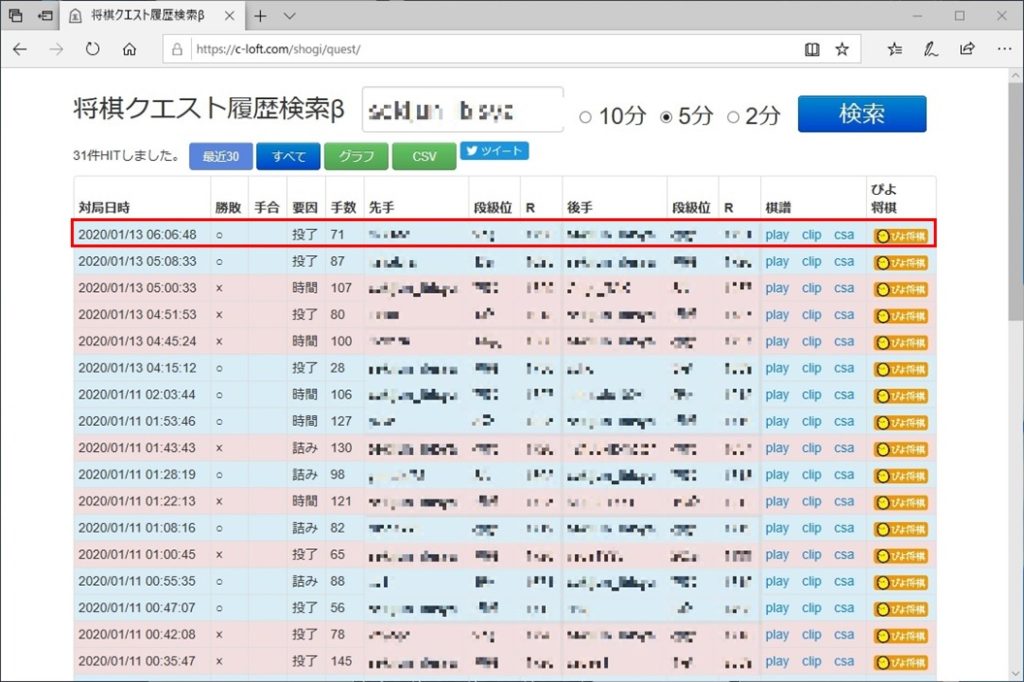Open clip link for 01:00:45 game
The width and height of the screenshot is (1024, 682).
tap(812, 555)
